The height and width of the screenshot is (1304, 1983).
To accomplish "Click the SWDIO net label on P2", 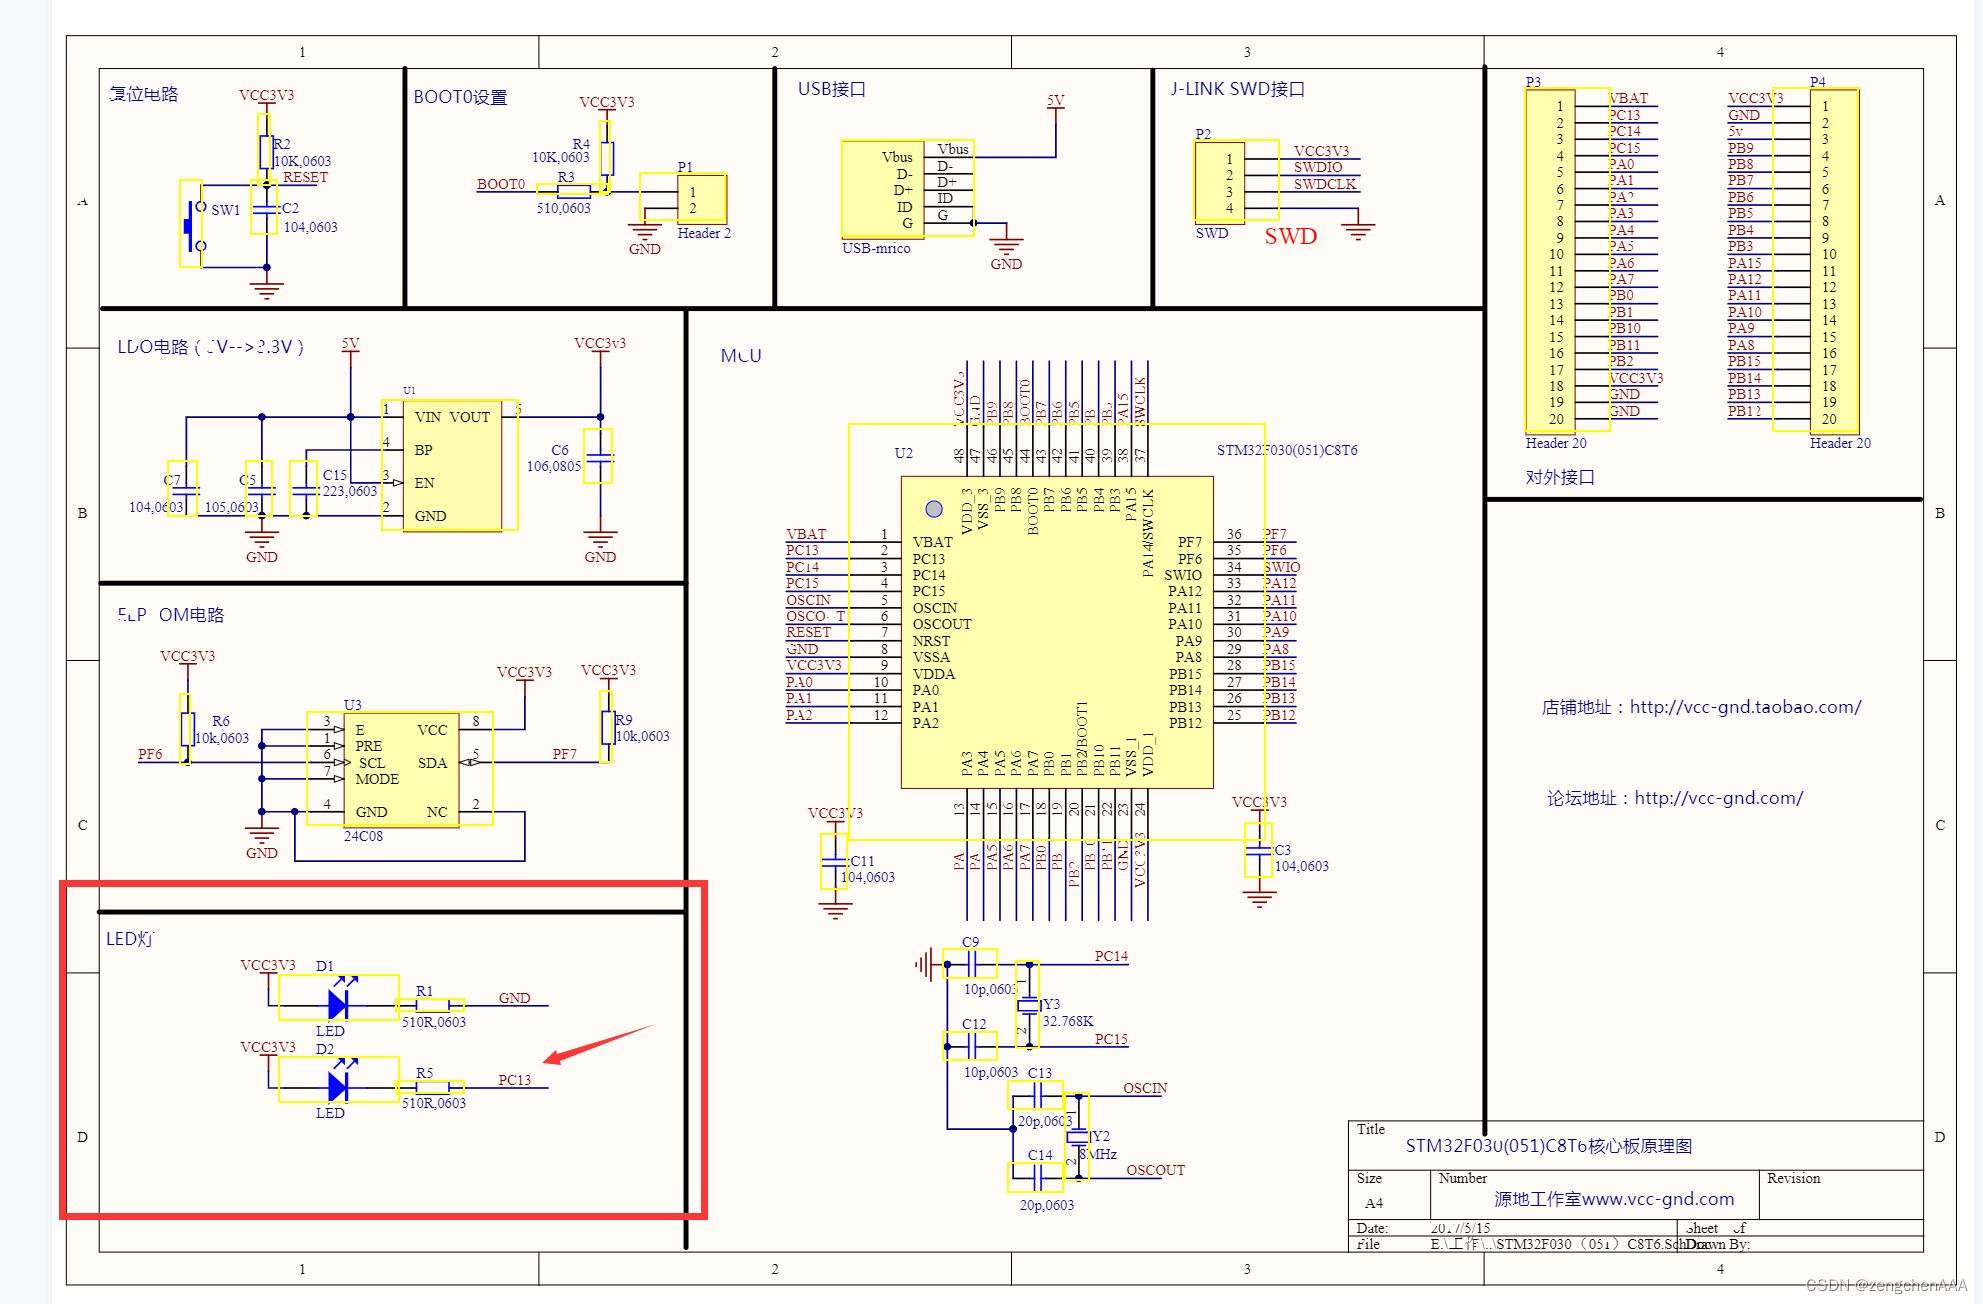I will click(x=1318, y=167).
